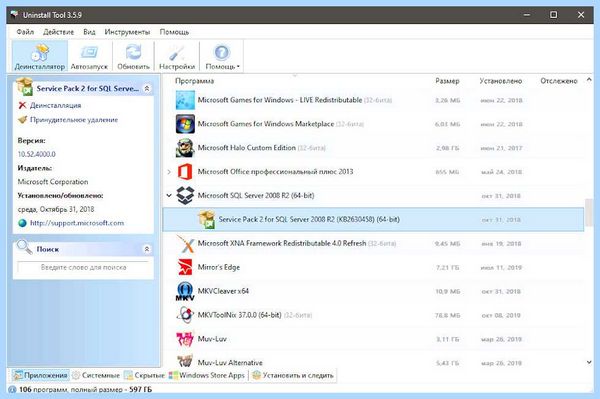This screenshot has height=399, width=600.
Task: Click the red X icon next to Деинсталляция
Action: click(x=22, y=105)
